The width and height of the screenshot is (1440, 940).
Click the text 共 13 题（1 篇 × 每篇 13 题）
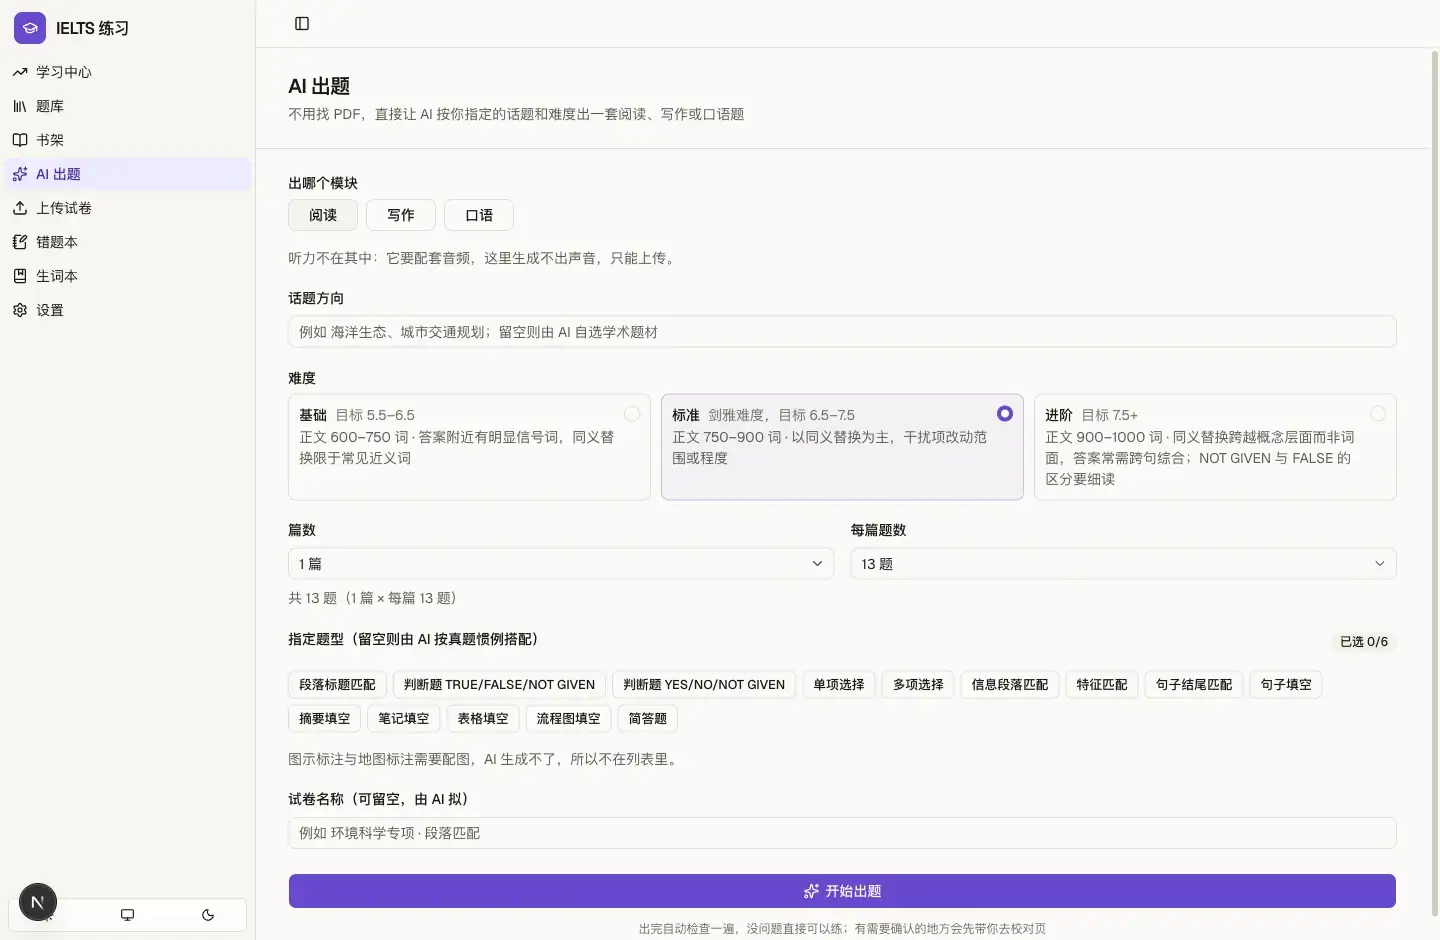point(375,598)
